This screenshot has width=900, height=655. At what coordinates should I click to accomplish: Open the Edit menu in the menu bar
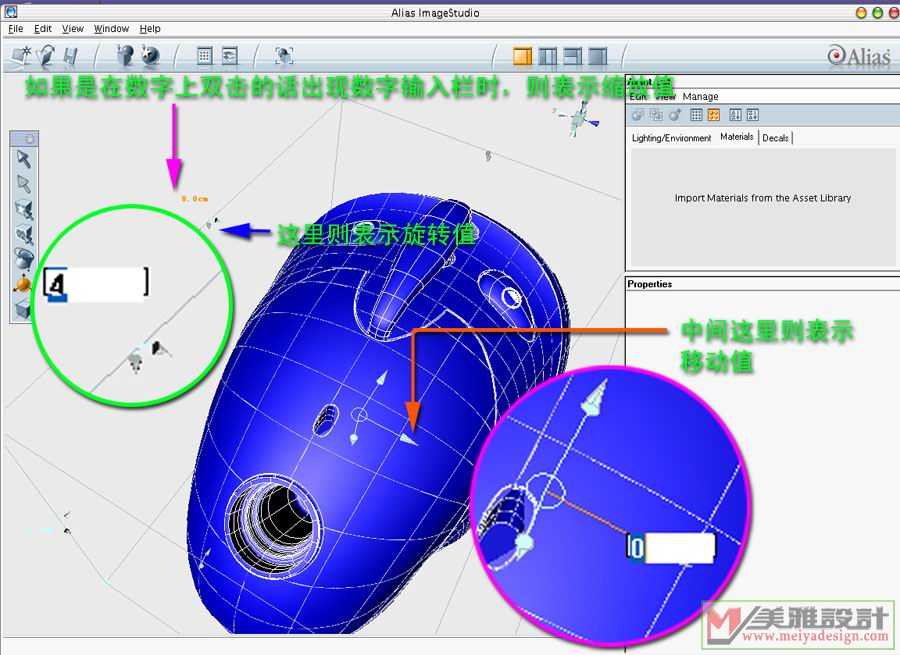[x=42, y=29]
